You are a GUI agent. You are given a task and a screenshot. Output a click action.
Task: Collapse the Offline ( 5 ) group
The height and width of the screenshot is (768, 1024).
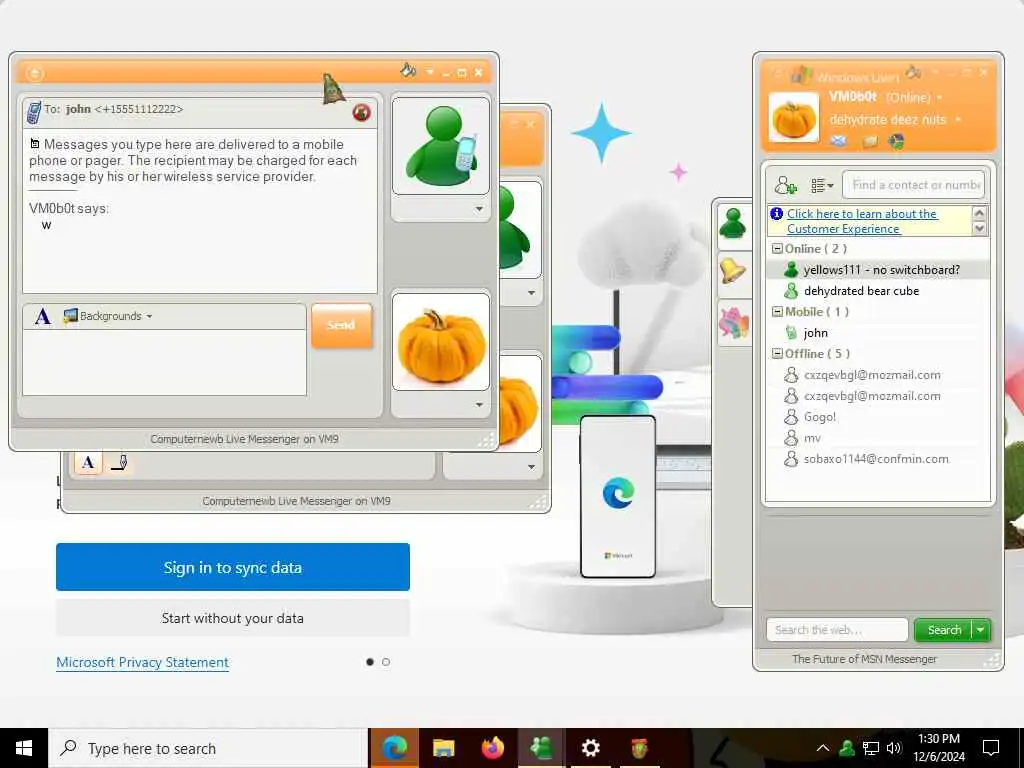(x=777, y=353)
